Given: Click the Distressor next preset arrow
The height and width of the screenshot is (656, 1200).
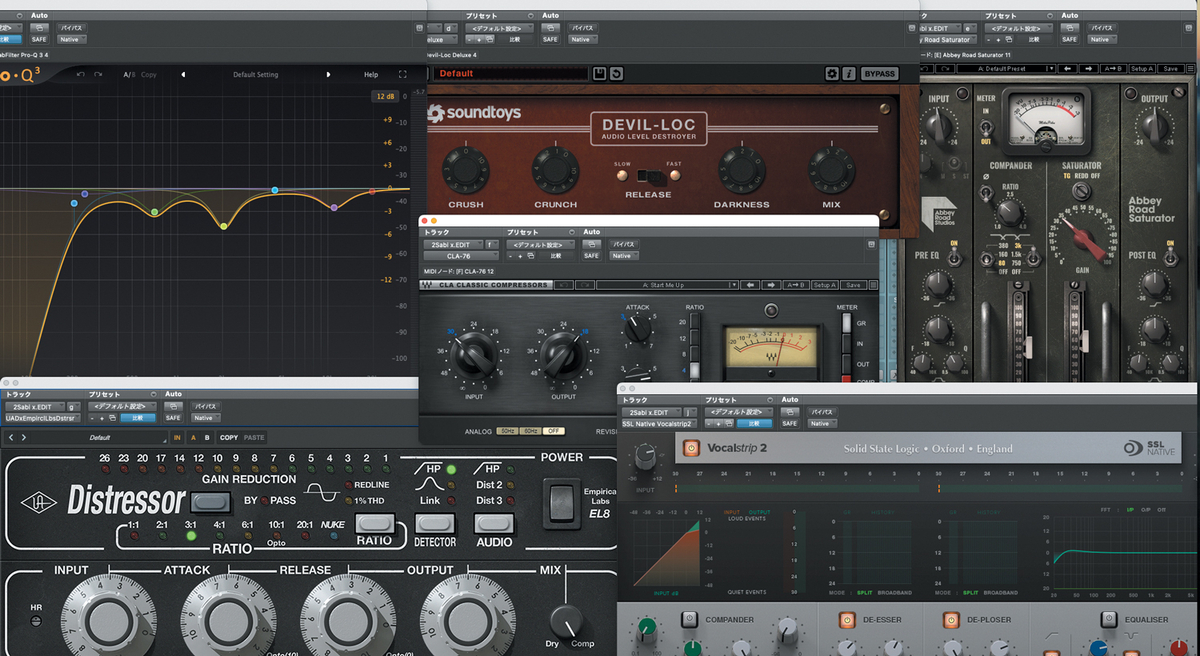Looking at the screenshot, I should point(22,437).
